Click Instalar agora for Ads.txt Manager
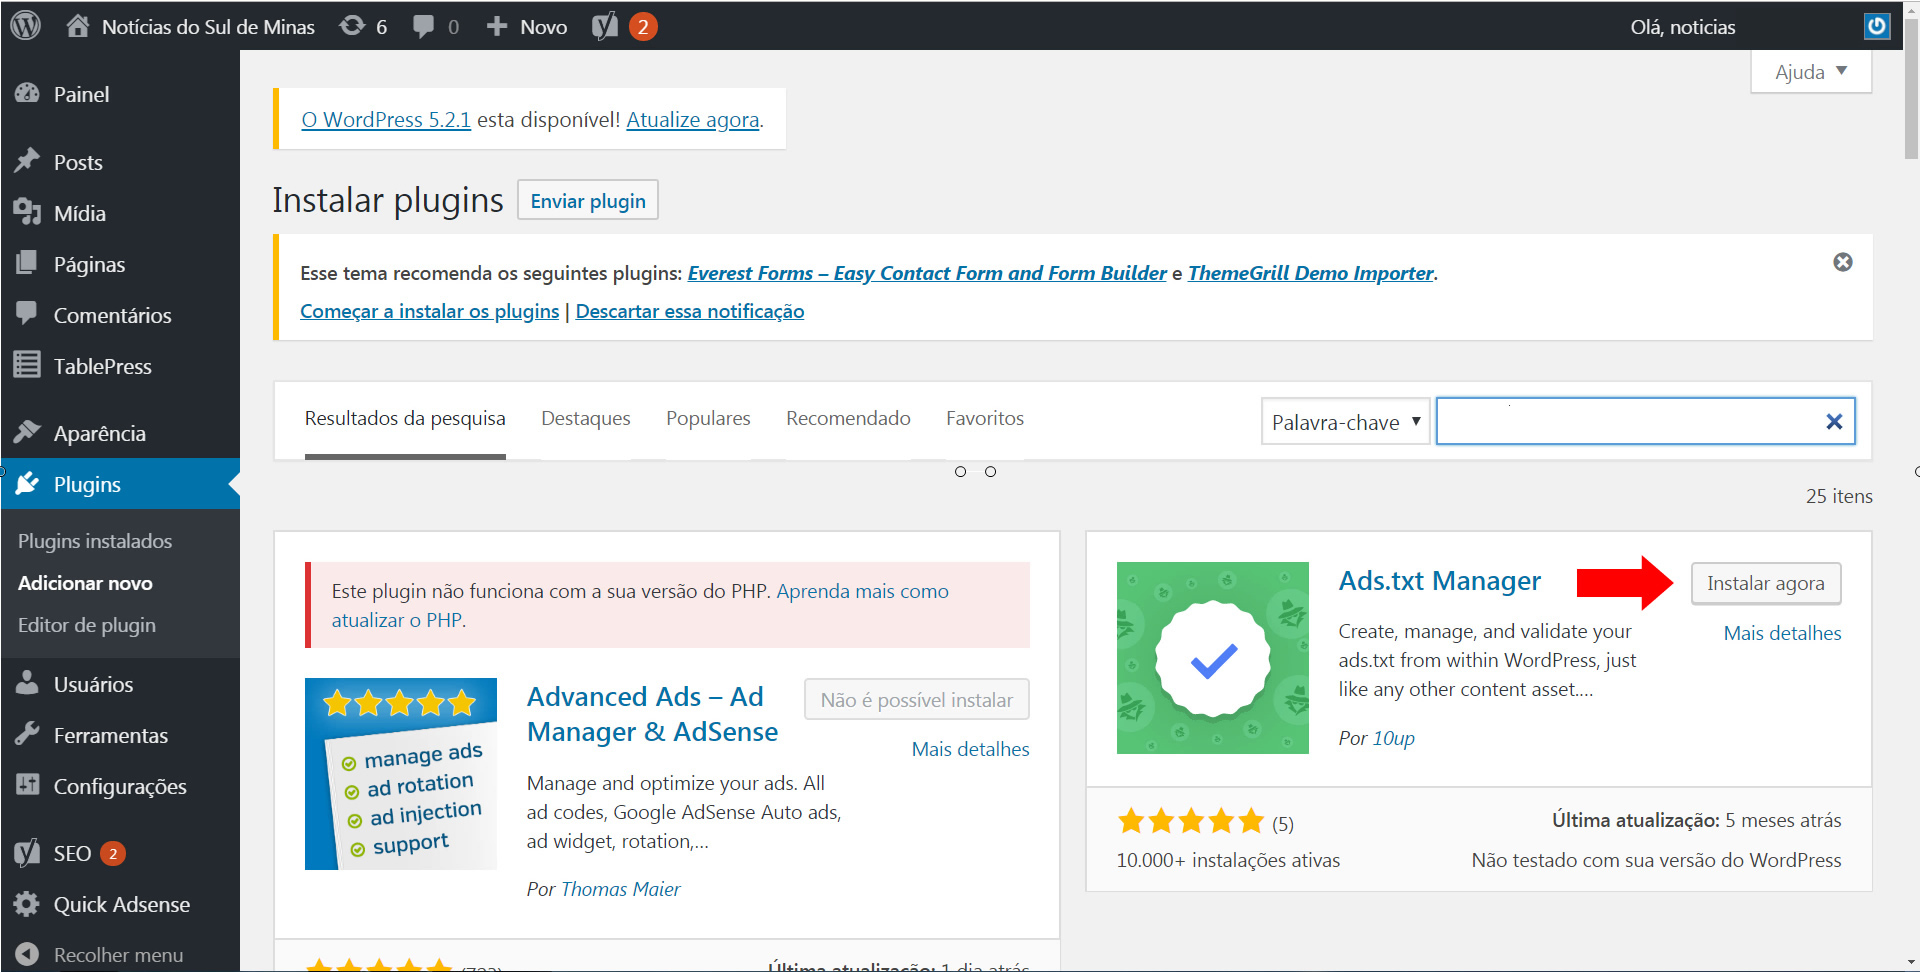1920x972 pixels. [x=1766, y=583]
